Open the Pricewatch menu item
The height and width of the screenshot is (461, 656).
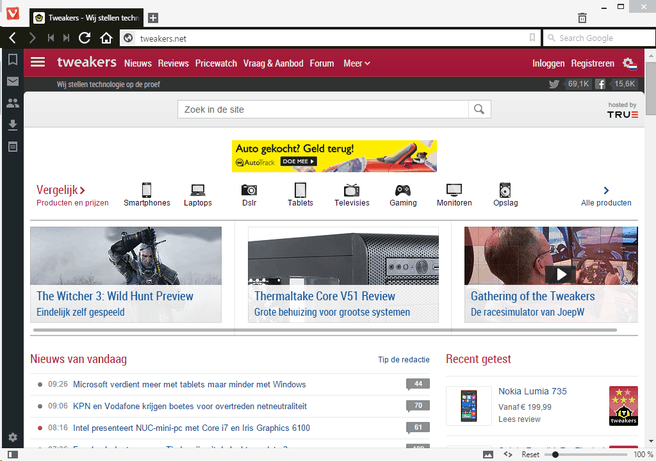click(216, 64)
